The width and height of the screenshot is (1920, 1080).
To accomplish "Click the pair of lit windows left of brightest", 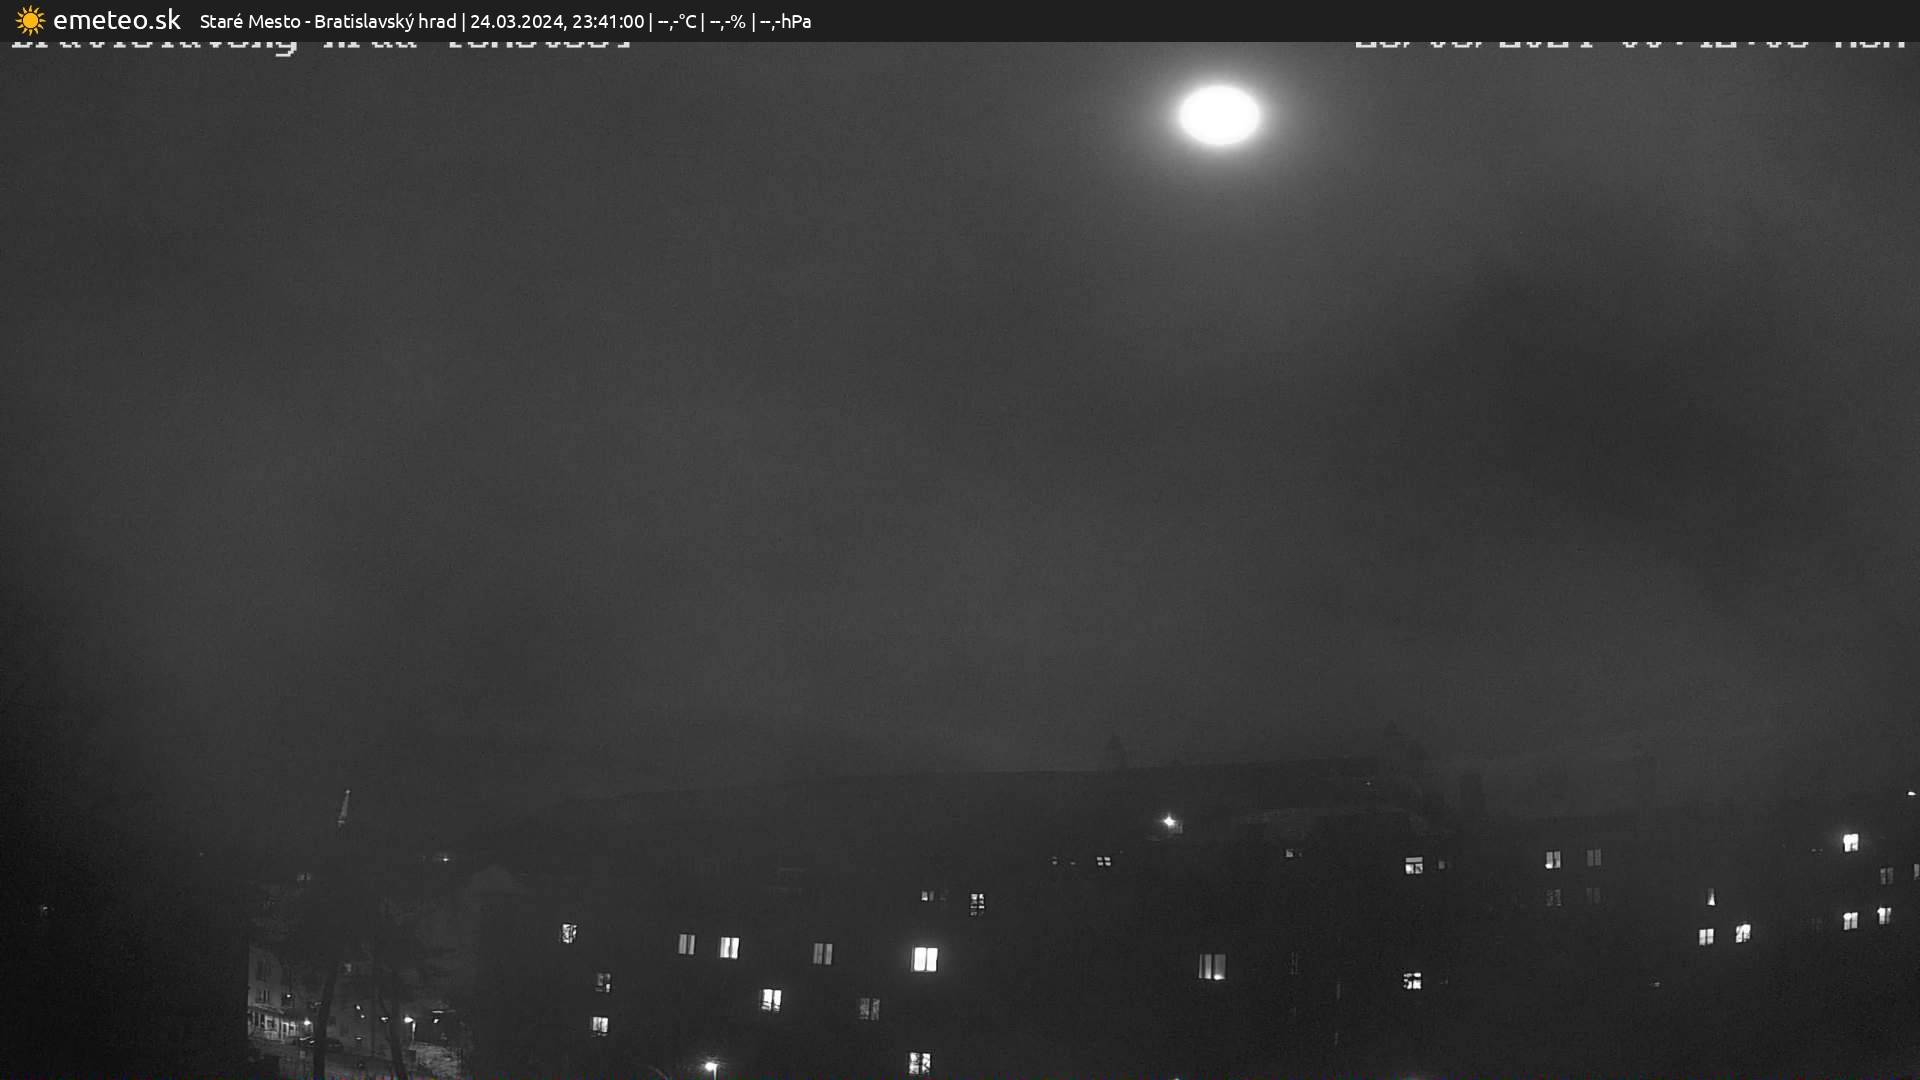I will click(707, 946).
